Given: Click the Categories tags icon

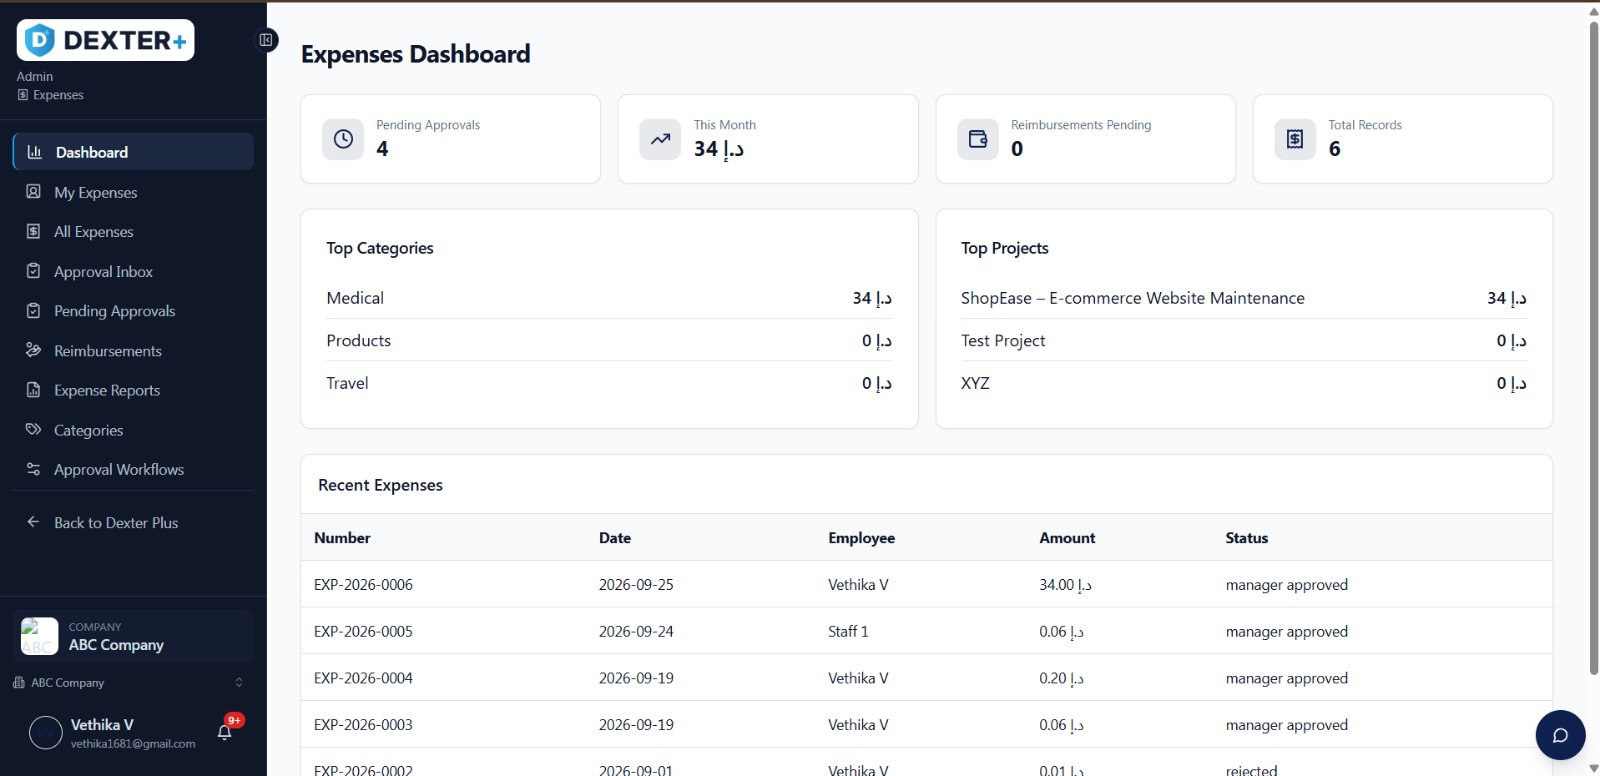Looking at the screenshot, I should 33,430.
